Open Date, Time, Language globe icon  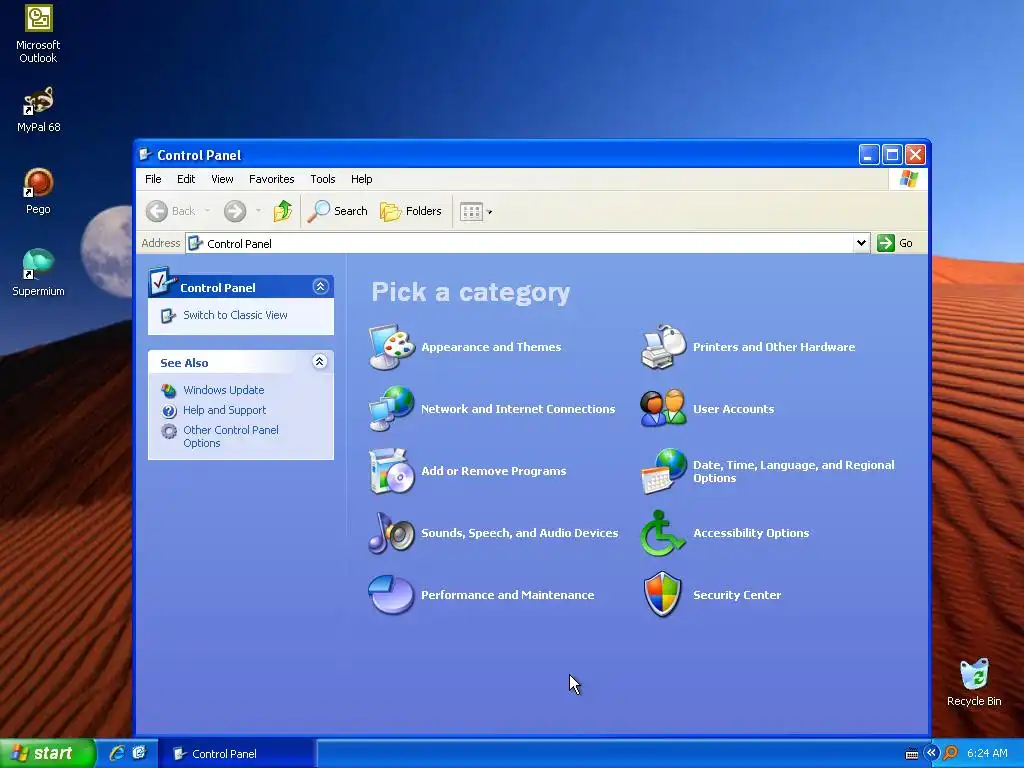pos(663,471)
